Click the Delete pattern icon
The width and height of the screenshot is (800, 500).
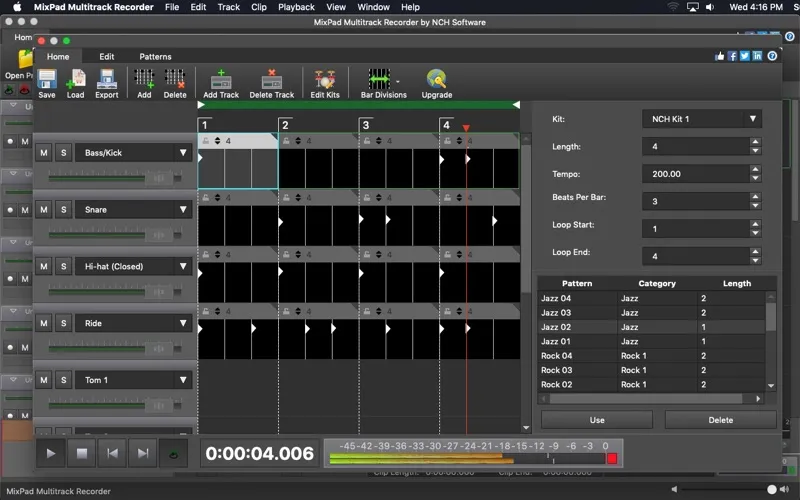coord(175,83)
